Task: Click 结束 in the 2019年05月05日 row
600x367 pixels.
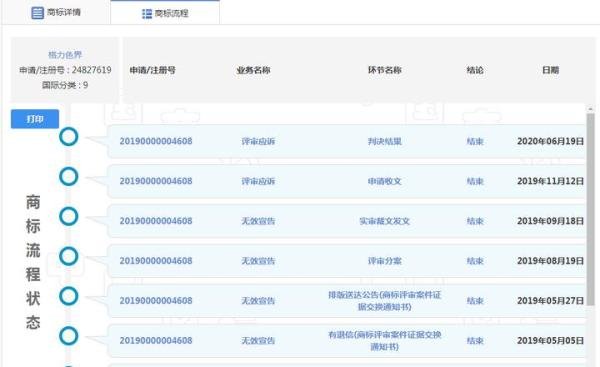Action: pos(475,341)
